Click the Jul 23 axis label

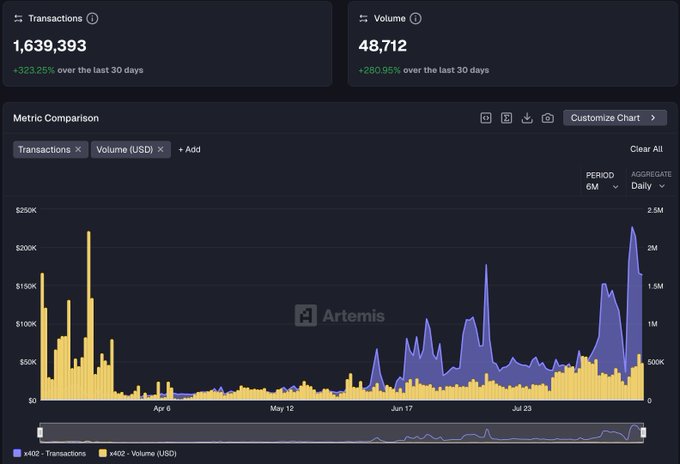point(522,408)
